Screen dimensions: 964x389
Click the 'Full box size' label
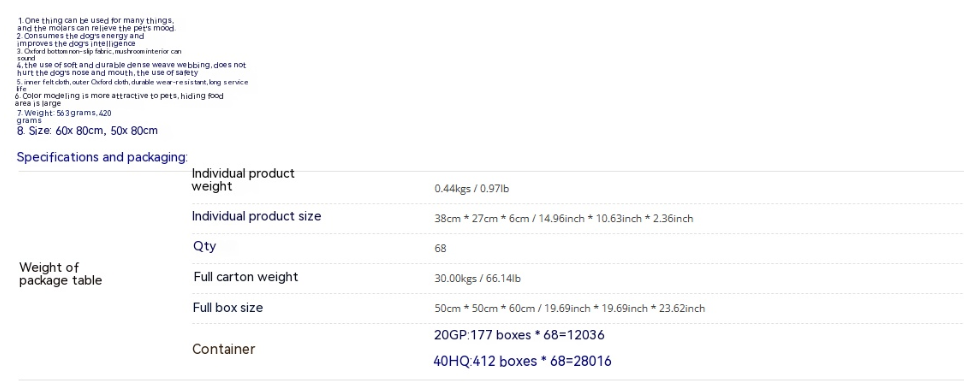coord(227,308)
